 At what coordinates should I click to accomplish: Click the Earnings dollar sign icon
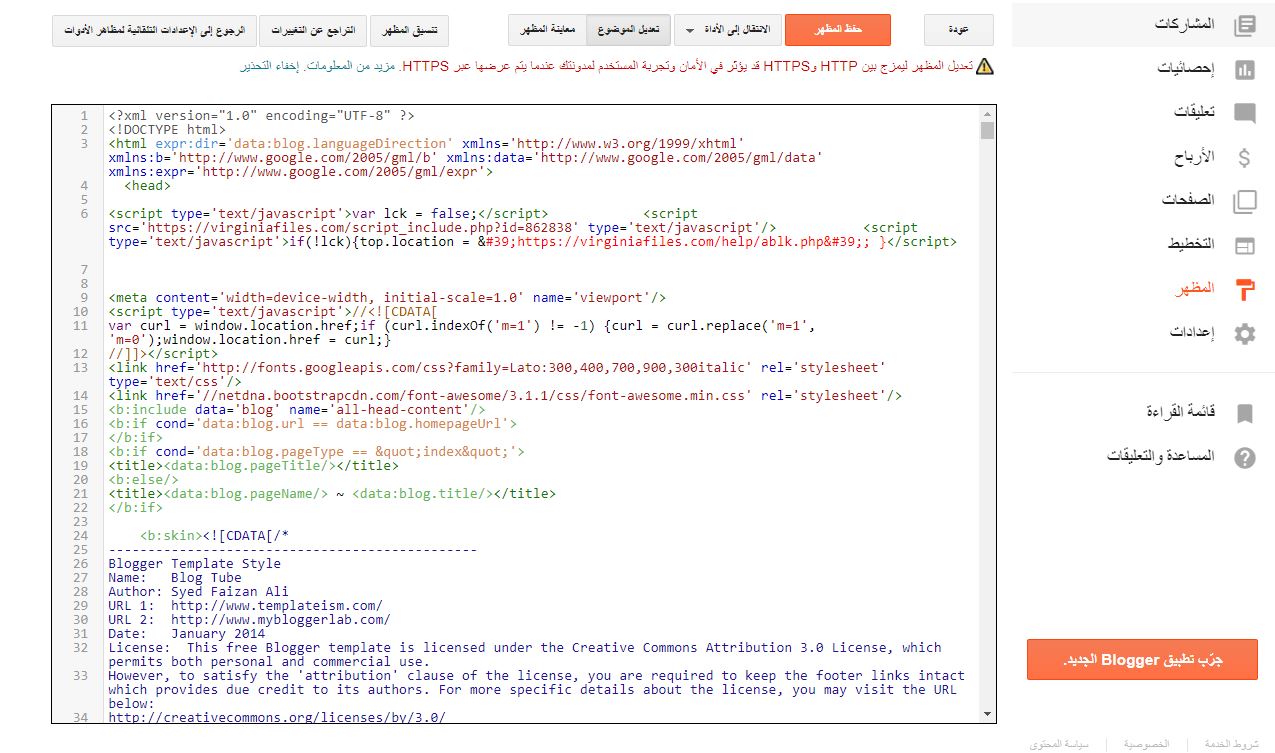pyautogui.click(x=1244, y=157)
